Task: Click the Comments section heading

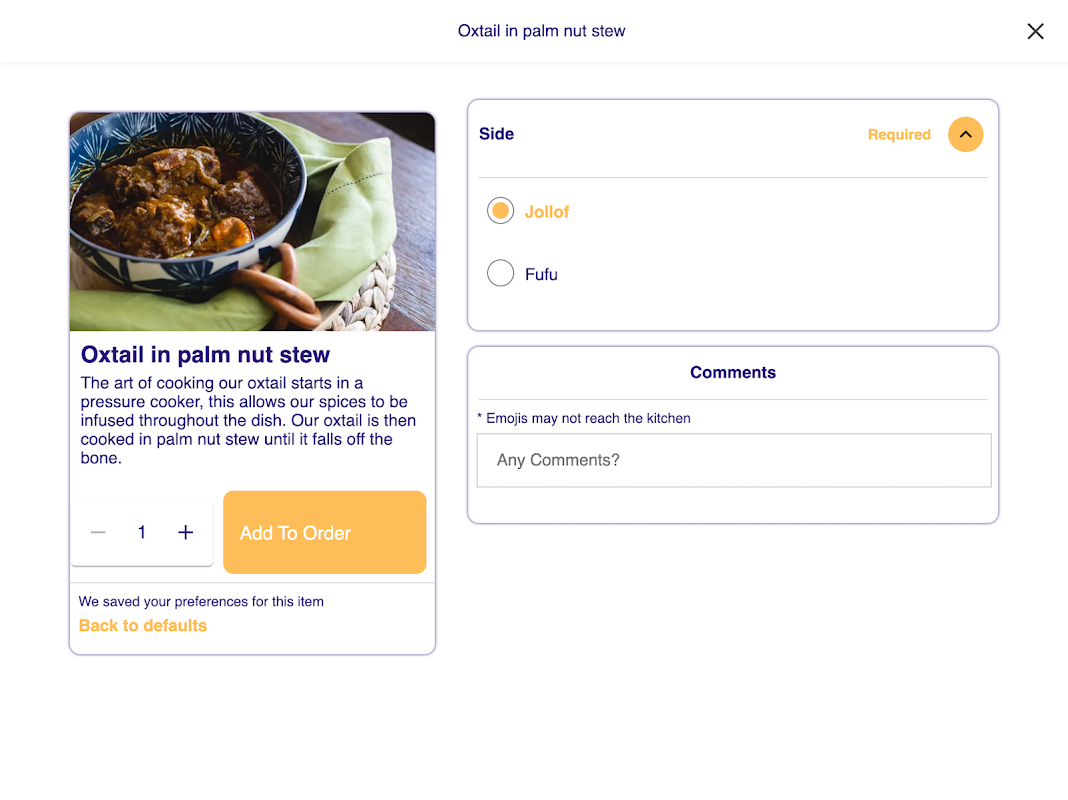Action: [733, 372]
